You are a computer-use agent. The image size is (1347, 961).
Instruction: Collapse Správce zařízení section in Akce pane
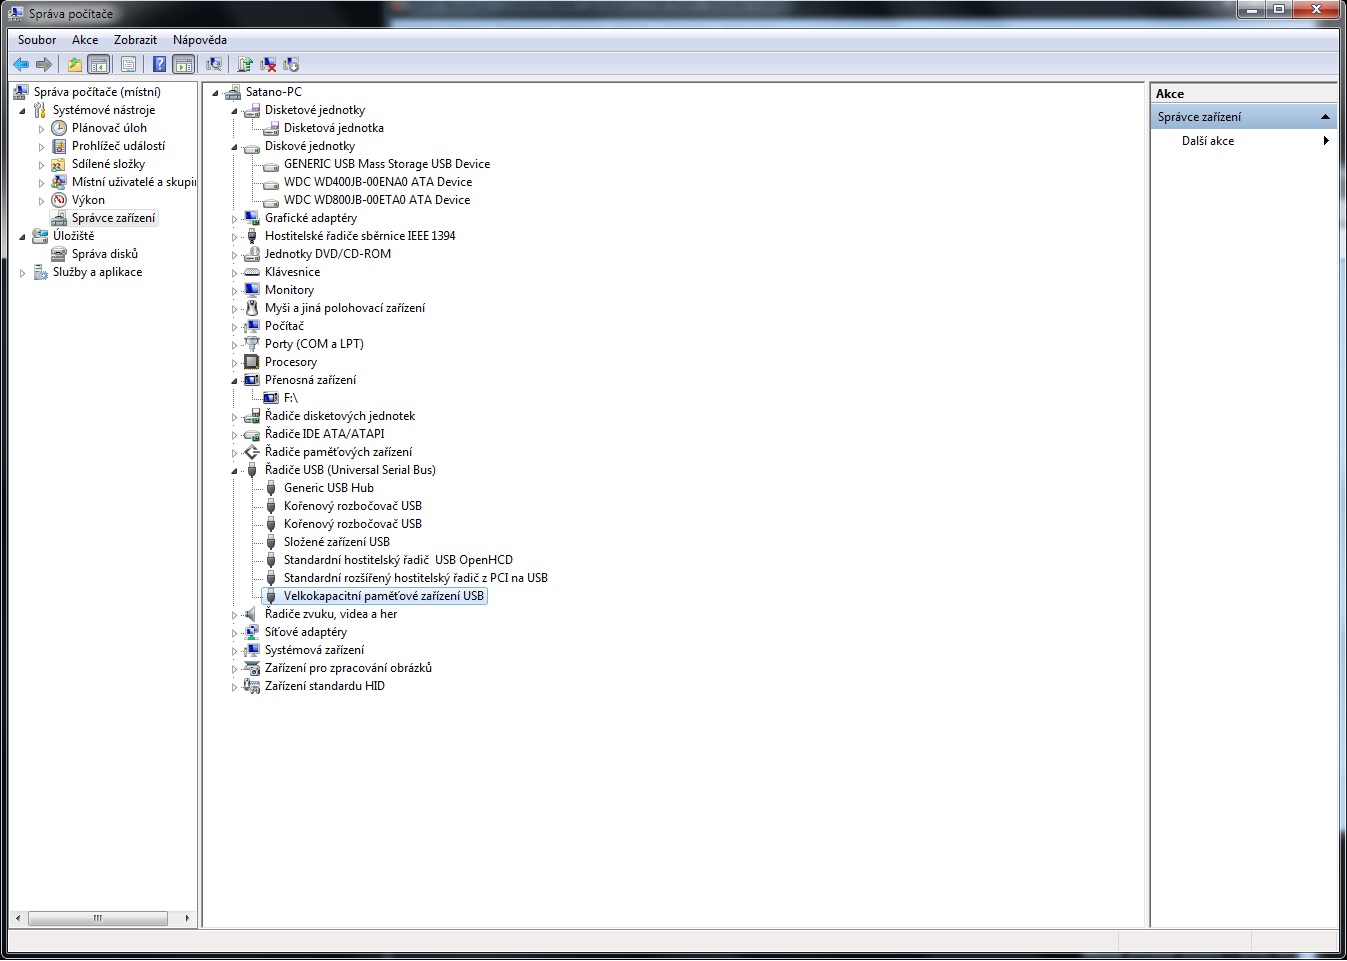(x=1325, y=117)
